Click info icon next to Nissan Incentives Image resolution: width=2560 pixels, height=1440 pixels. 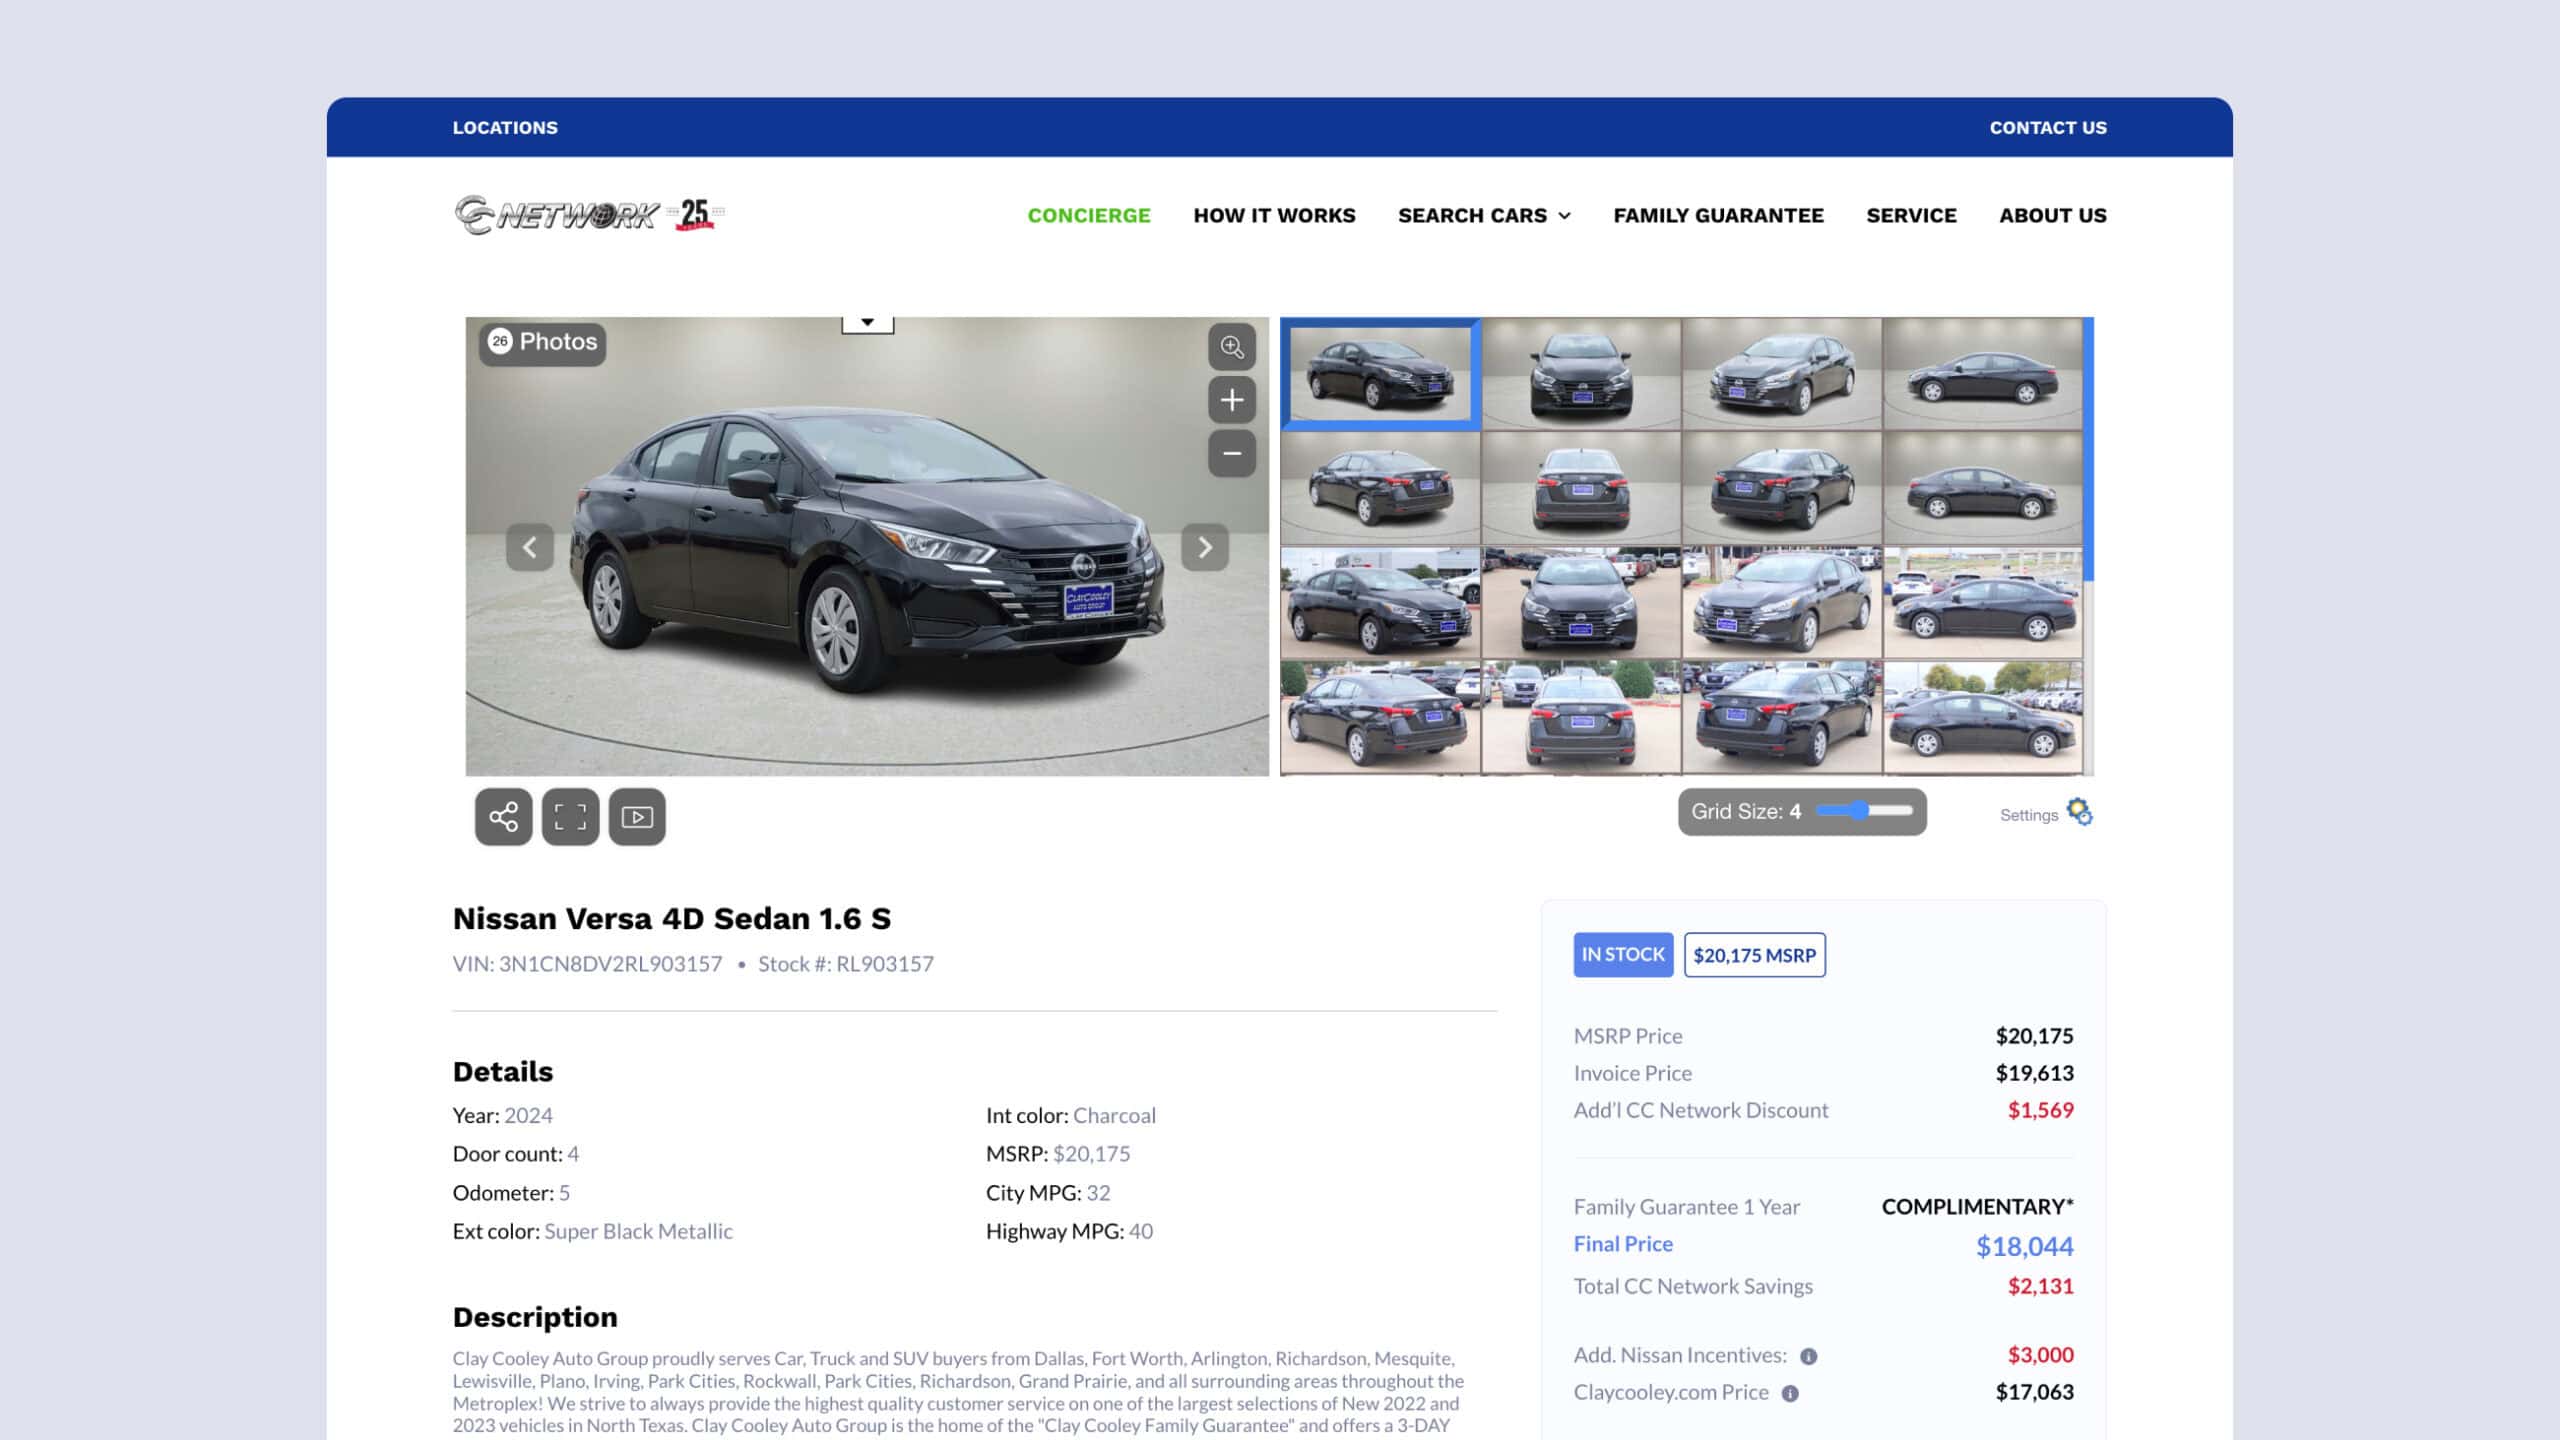pyautogui.click(x=1809, y=1357)
